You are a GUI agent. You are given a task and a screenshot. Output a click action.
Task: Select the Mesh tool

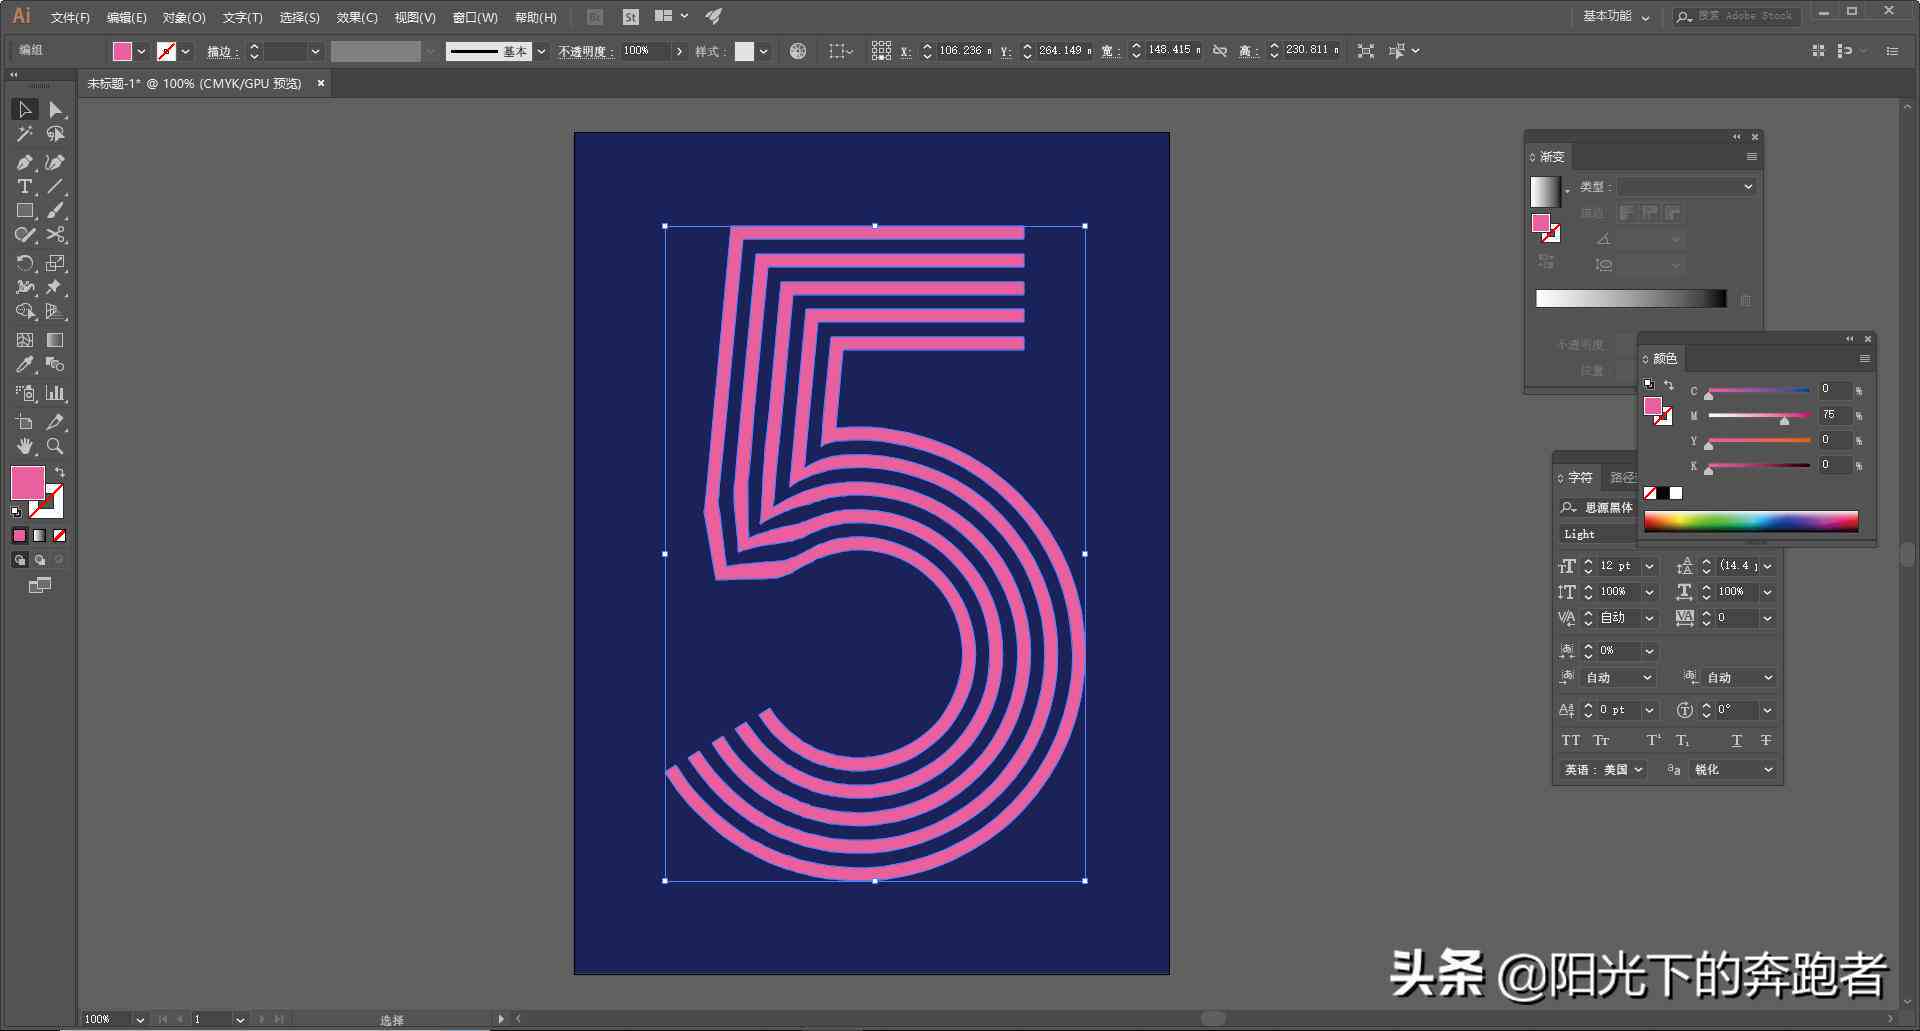25,340
